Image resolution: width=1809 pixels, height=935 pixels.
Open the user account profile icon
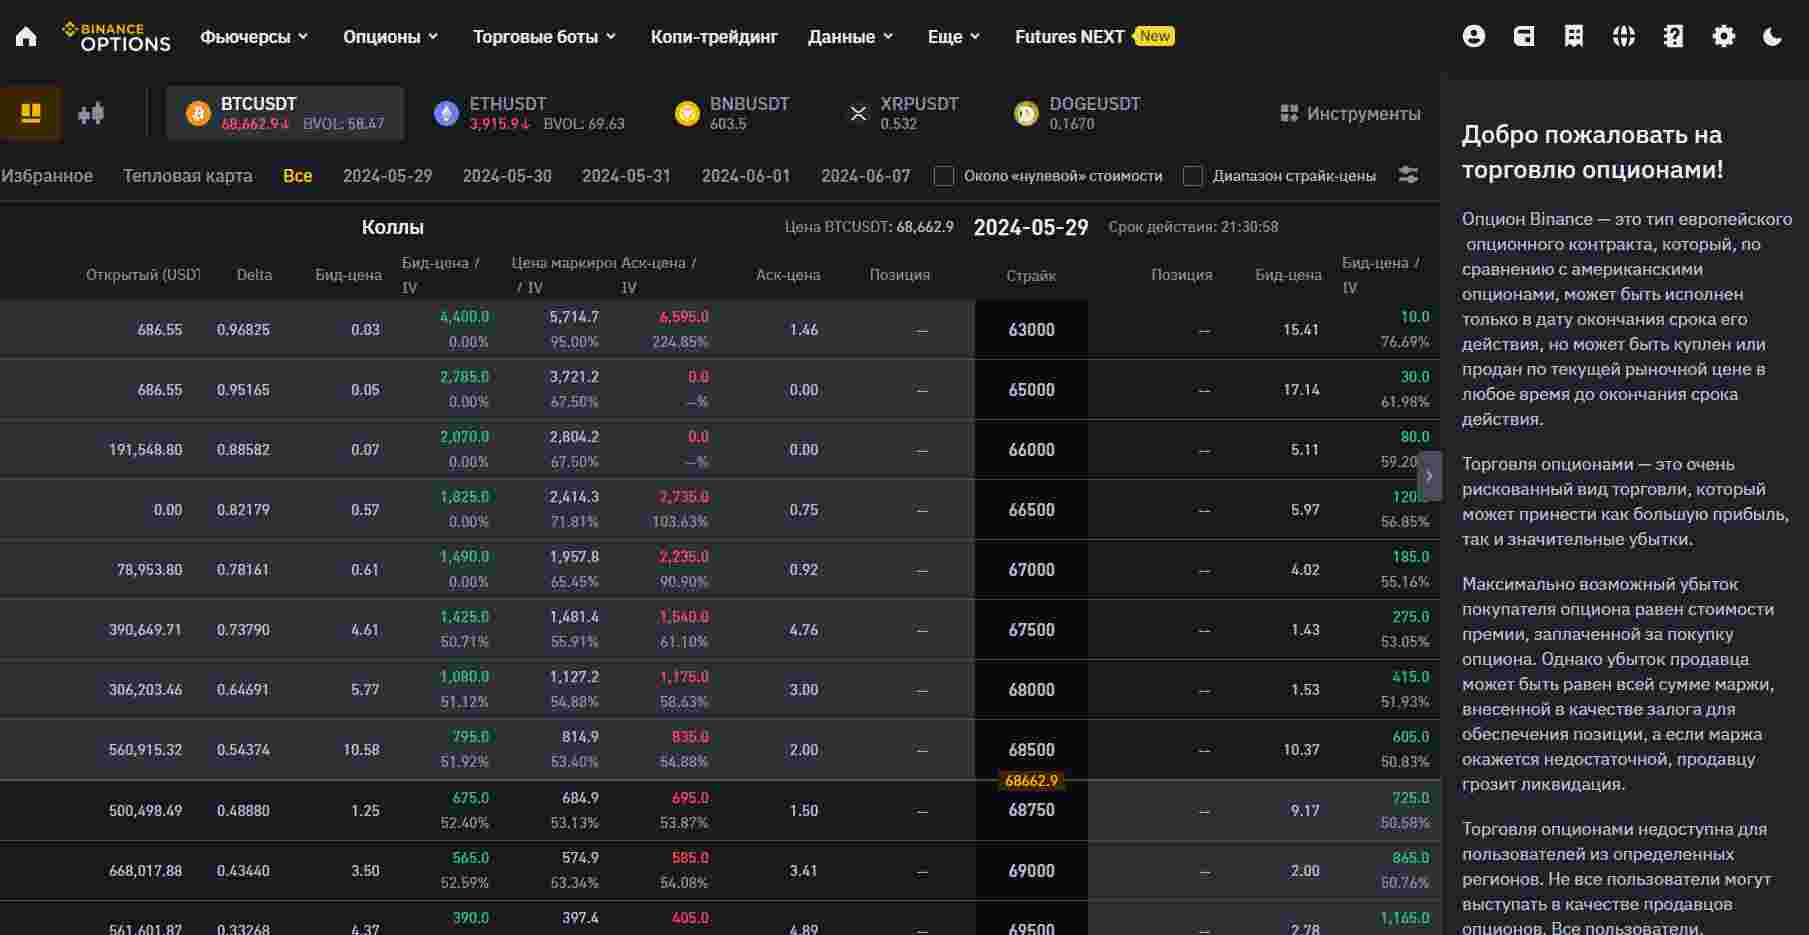(1474, 37)
